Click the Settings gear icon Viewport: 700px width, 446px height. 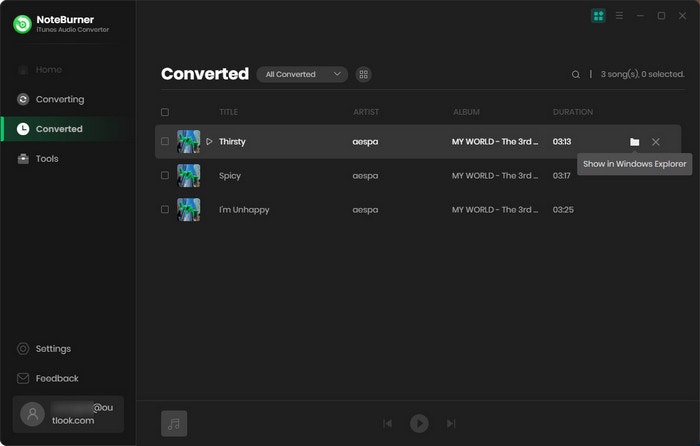tap(23, 349)
